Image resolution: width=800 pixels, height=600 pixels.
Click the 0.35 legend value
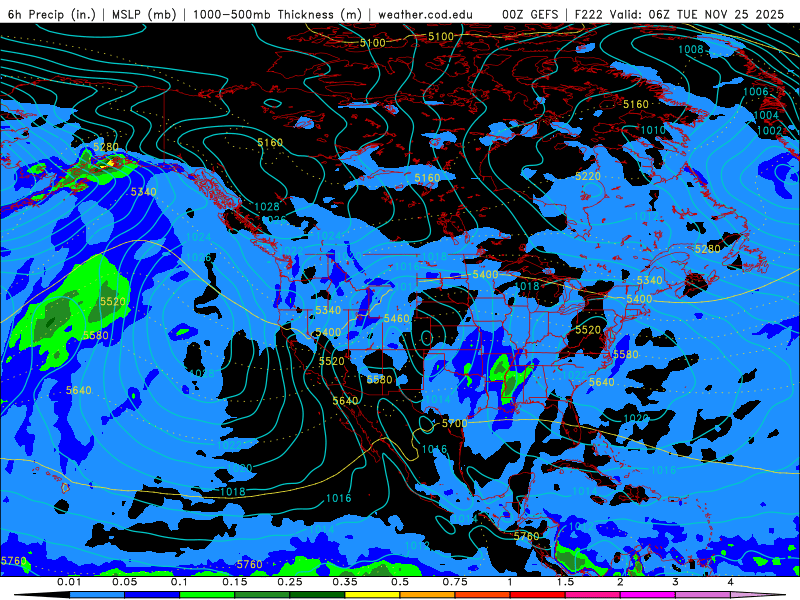coord(345,582)
